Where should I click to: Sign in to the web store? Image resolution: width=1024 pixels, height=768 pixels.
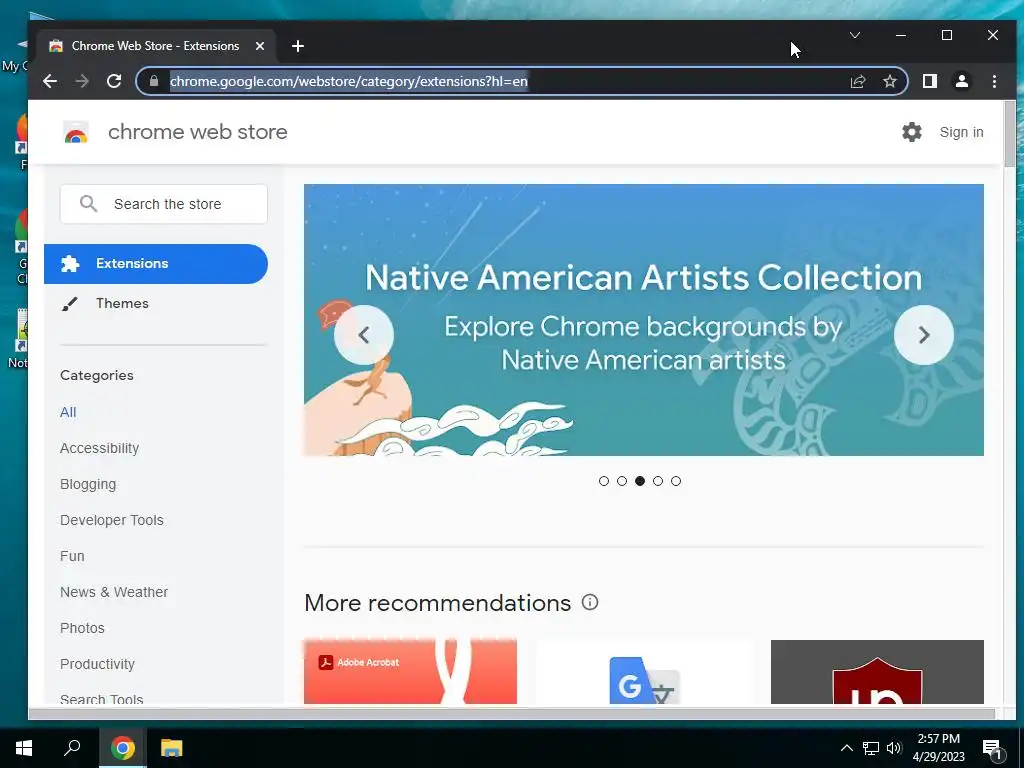pos(961,132)
